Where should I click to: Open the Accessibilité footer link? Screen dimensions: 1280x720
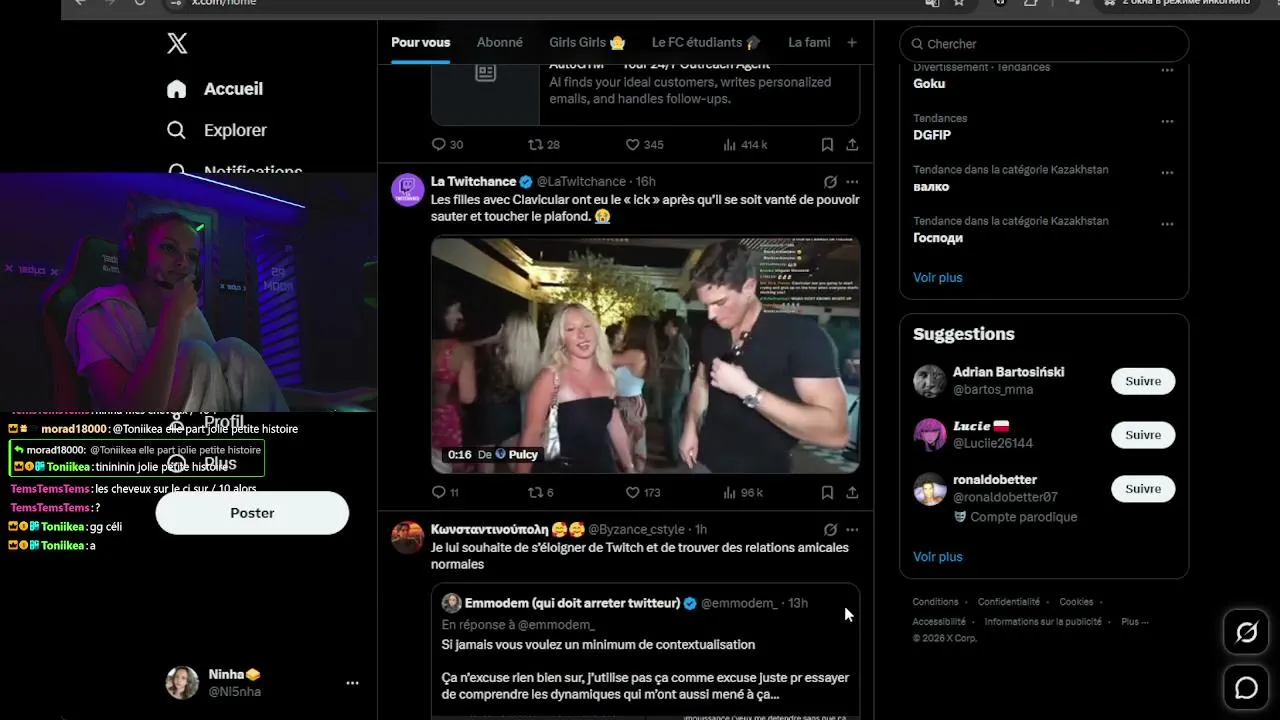tap(939, 622)
